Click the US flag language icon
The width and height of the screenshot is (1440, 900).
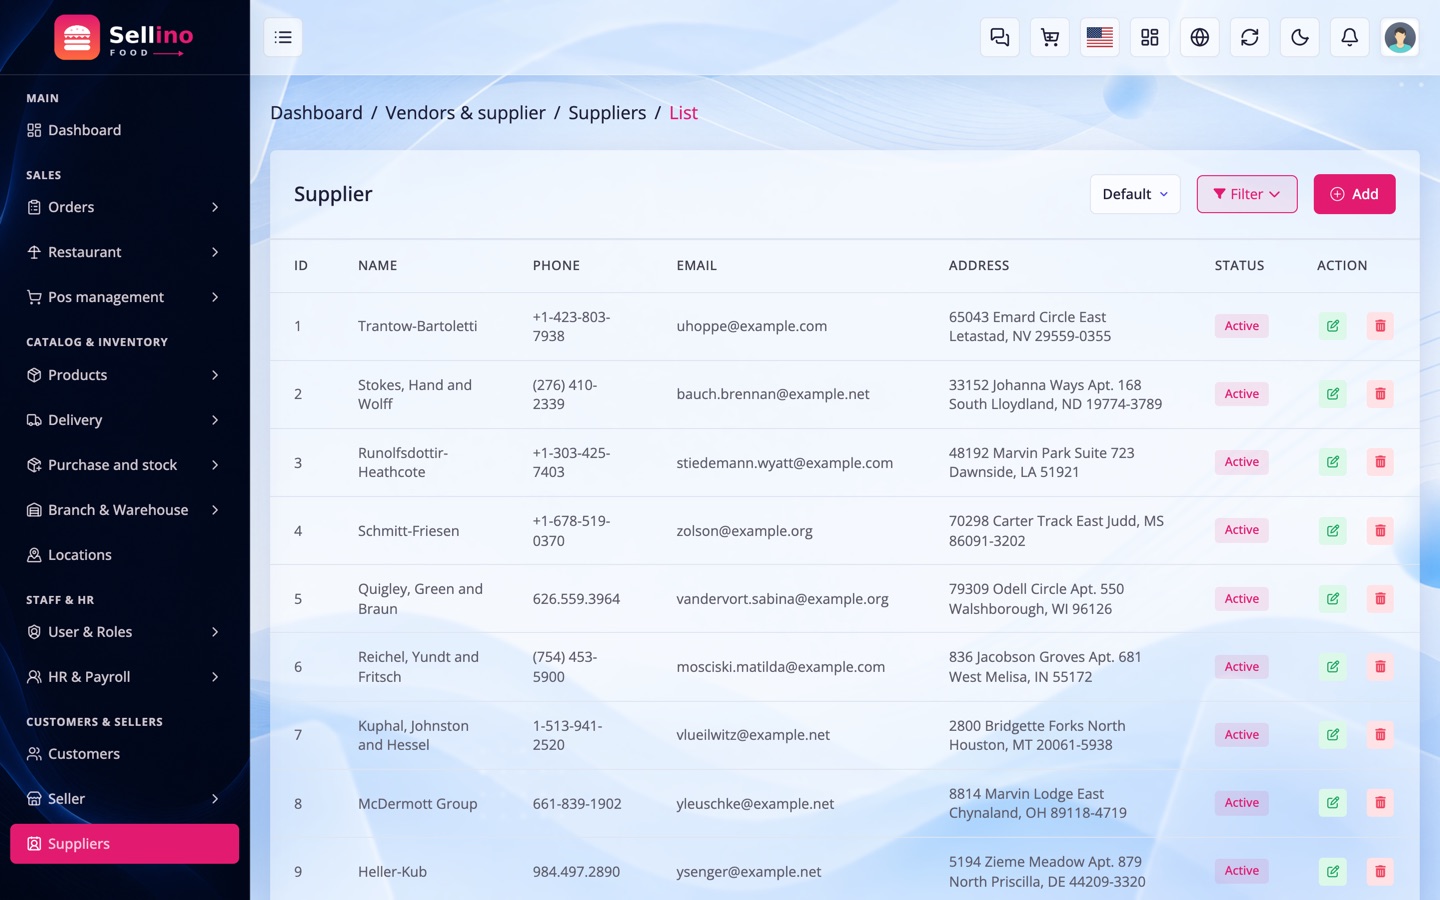click(x=1099, y=37)
